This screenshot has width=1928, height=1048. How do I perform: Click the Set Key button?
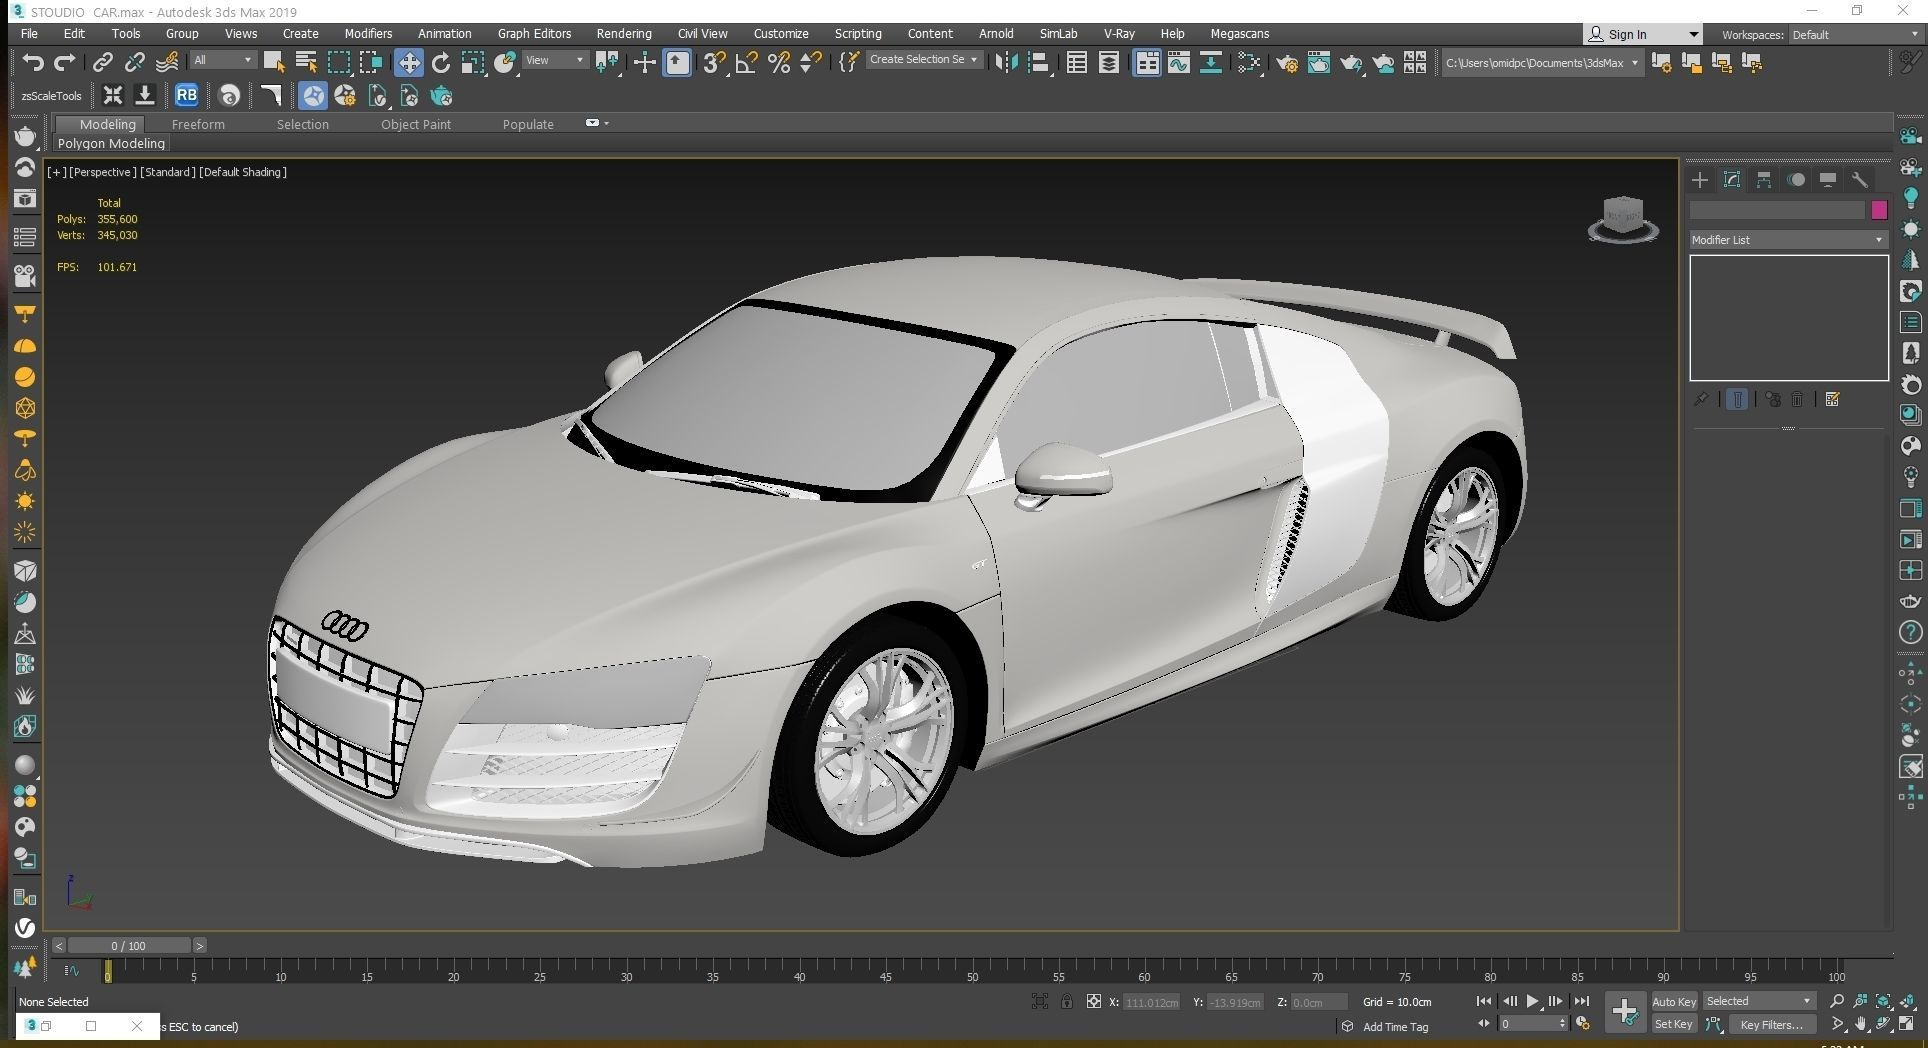click(1673, 1024)
